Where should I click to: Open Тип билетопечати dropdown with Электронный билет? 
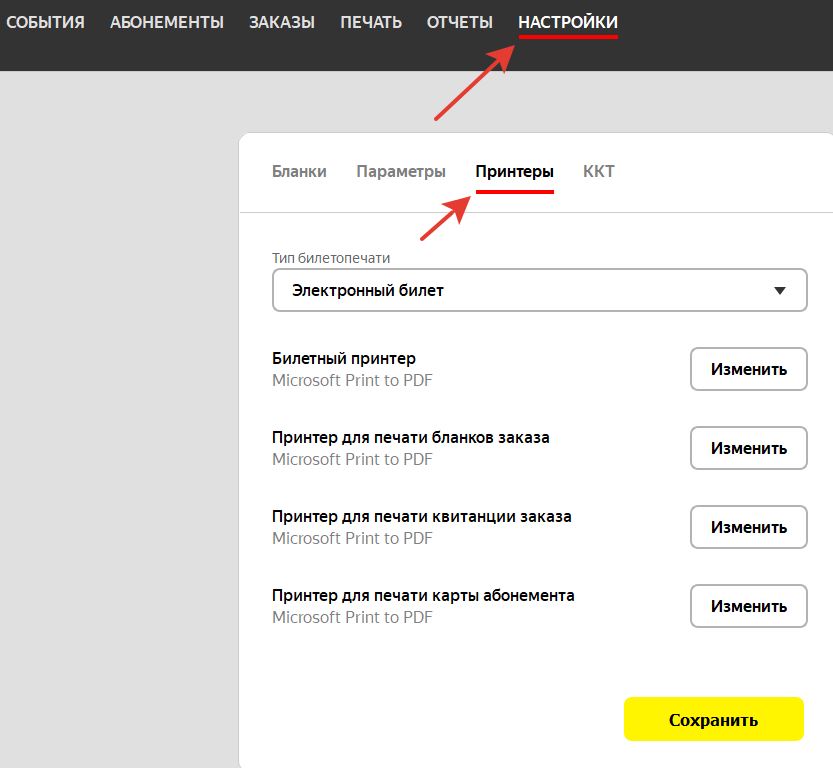point(540,290)
